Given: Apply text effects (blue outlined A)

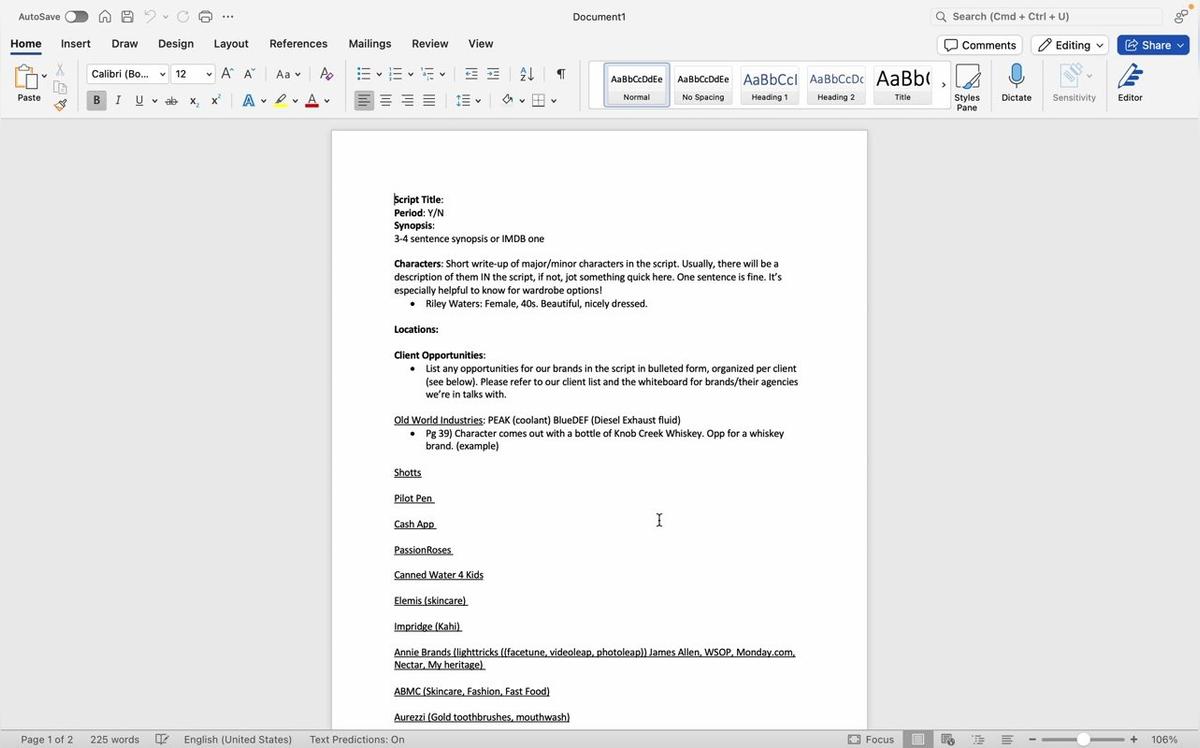Looking at the screenshot, I should point(248,100).
